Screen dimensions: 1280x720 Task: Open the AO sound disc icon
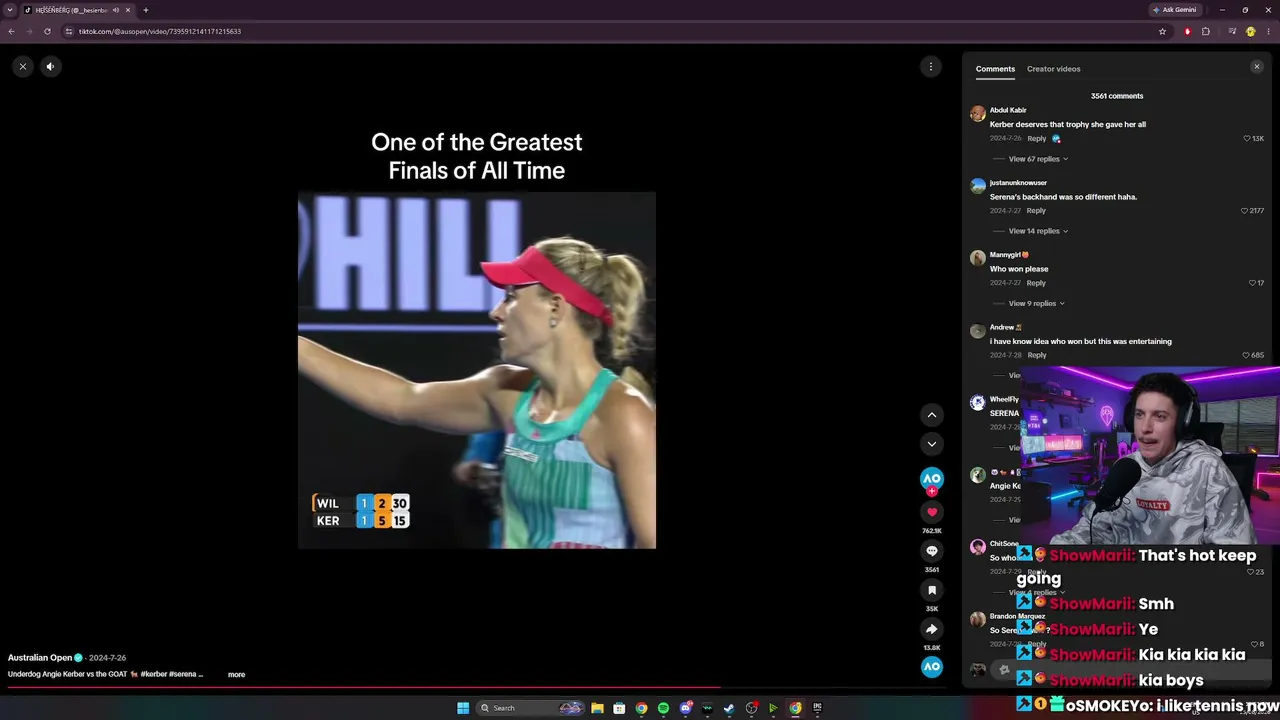932,667
